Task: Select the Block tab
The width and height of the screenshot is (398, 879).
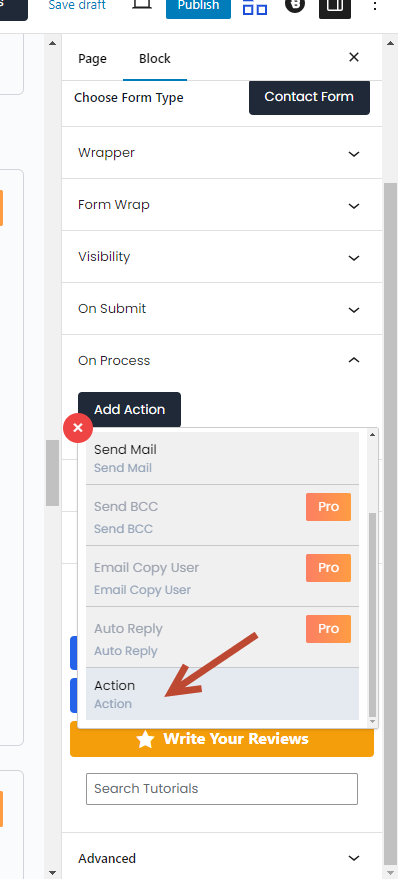Action: [155, 58]
